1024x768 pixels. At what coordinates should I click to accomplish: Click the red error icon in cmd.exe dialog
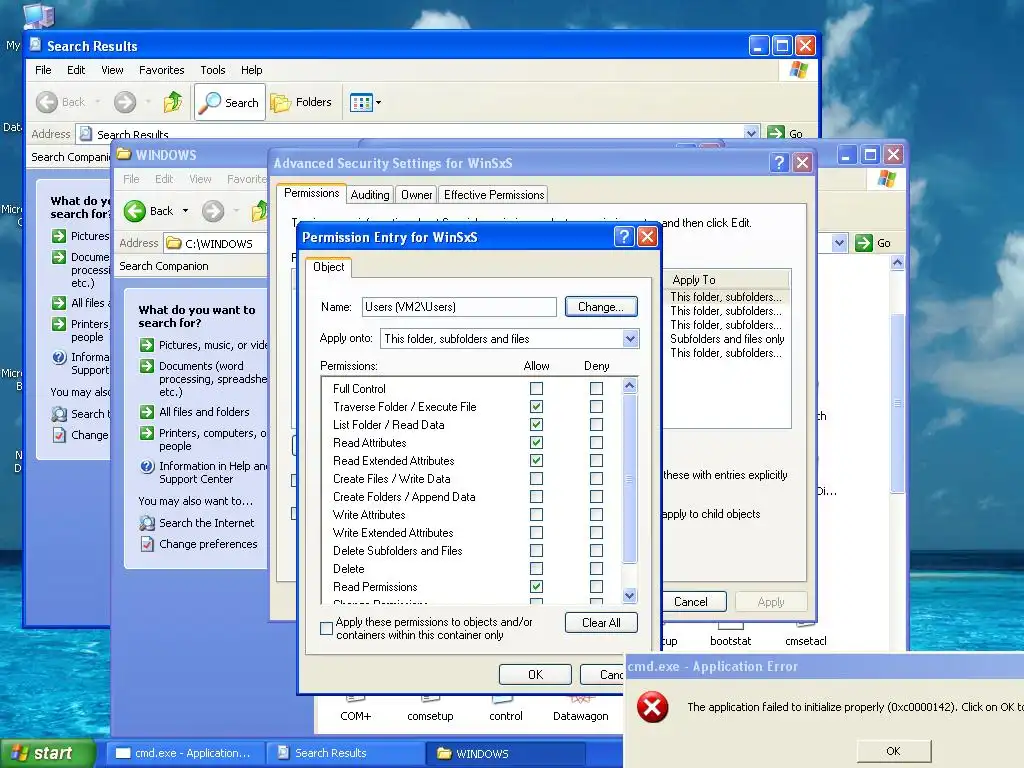tap(652, 707)
